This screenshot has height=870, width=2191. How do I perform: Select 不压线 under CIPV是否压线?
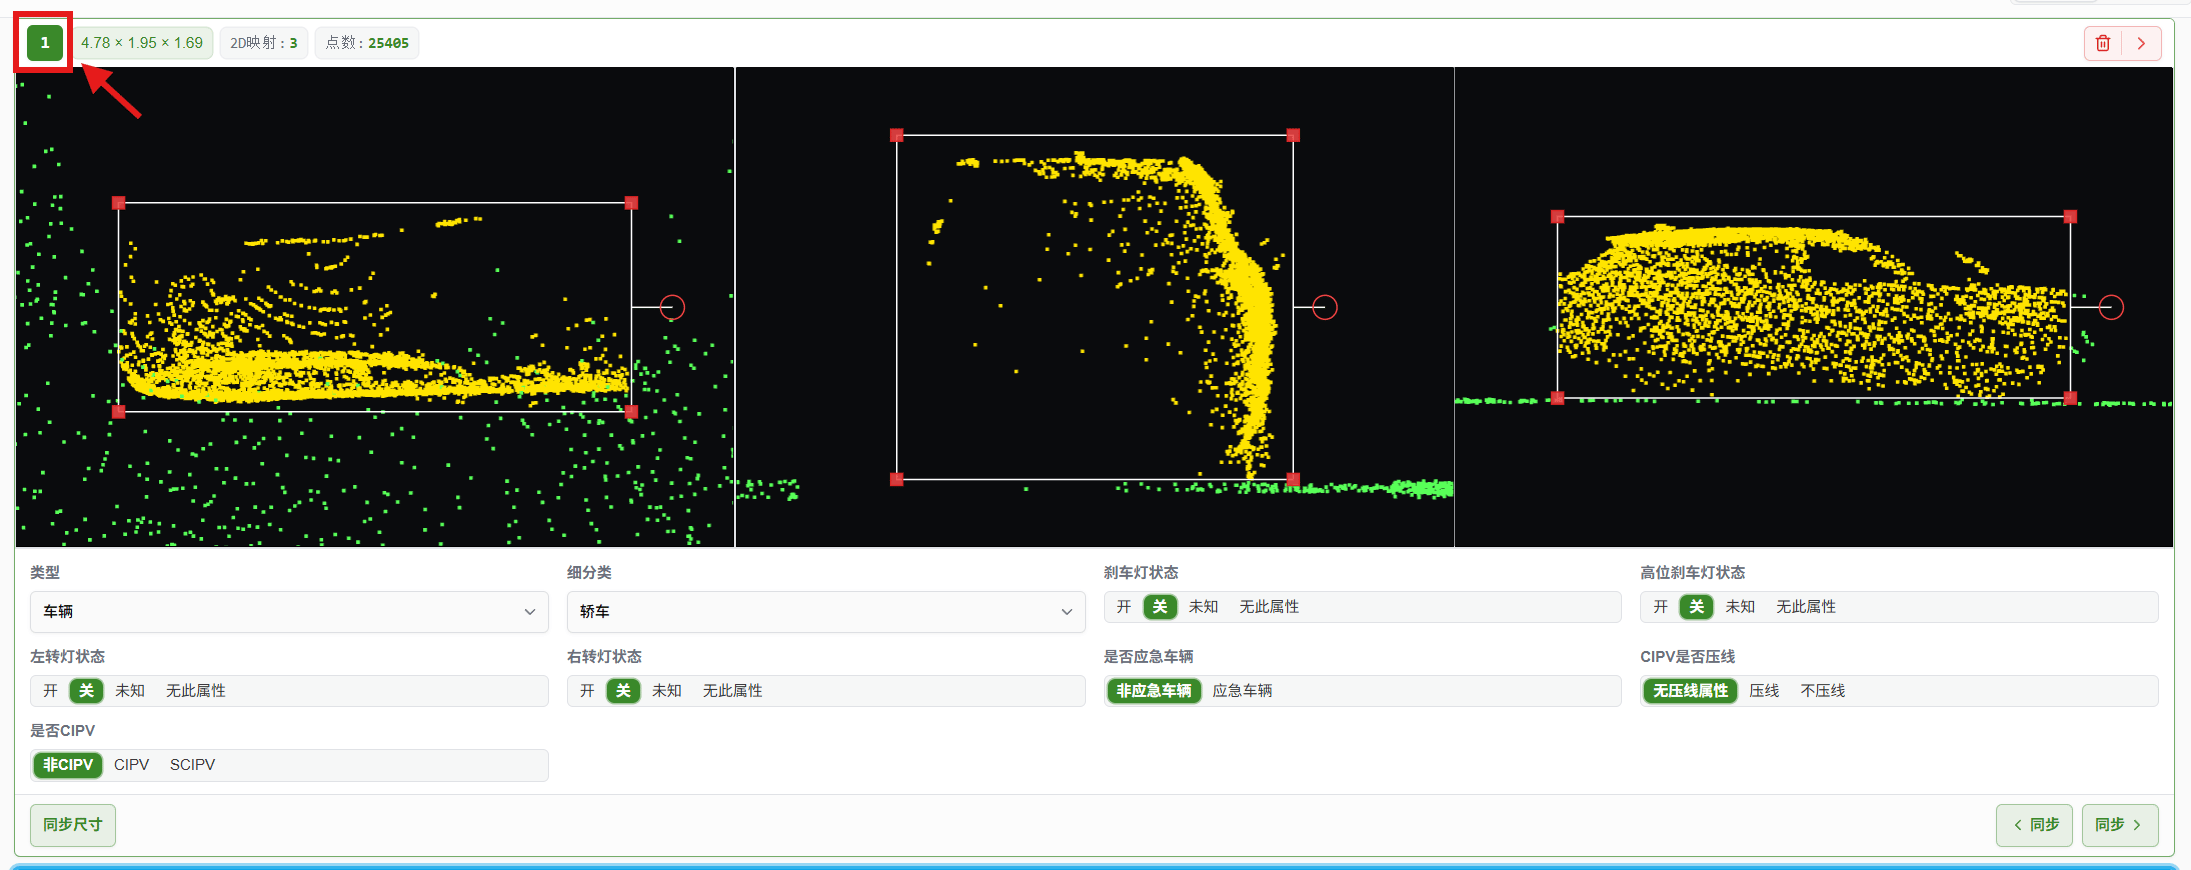[x=1823, y=691]
